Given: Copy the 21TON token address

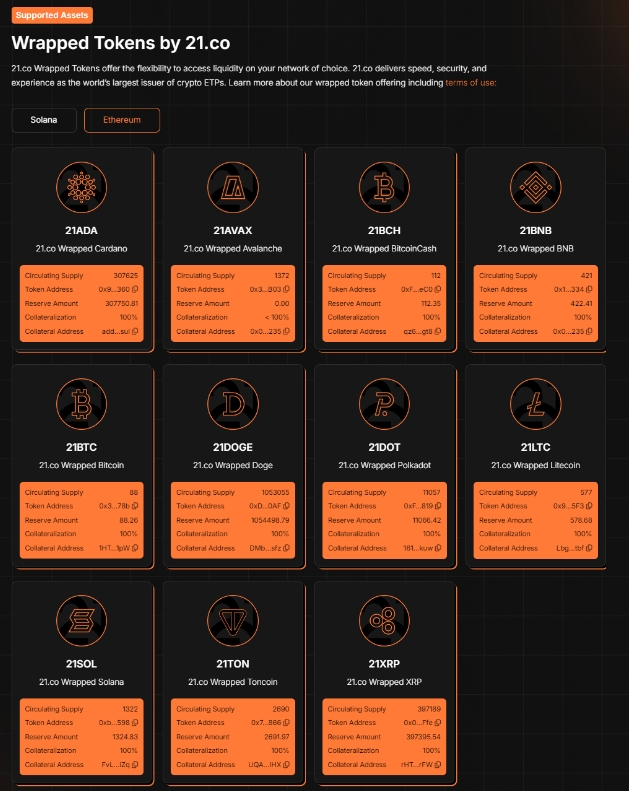Looking at the screenshot, I should 287,723.
